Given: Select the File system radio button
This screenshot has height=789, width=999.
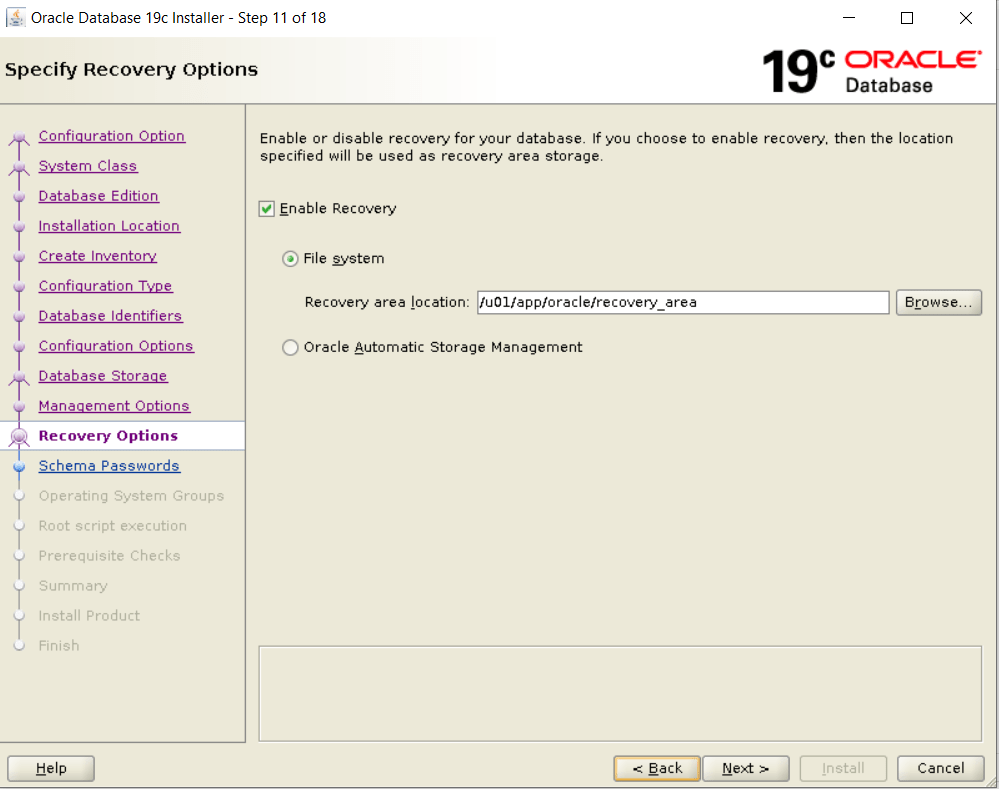Looking at the screenshot, I should 290,259.
